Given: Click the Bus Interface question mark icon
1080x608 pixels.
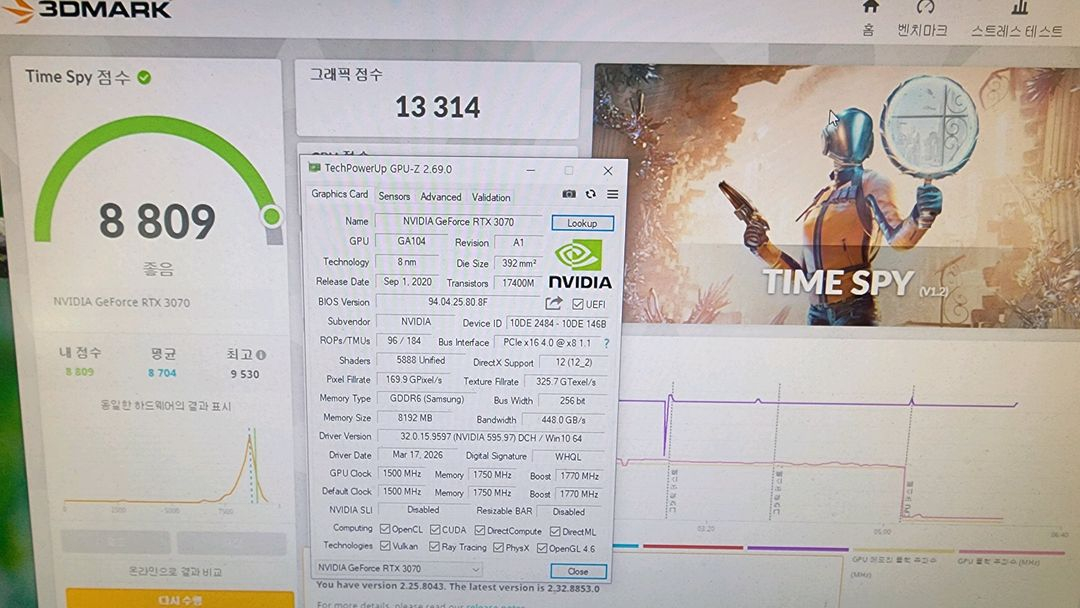Looking at the screenshot, I should pos(606,341).
